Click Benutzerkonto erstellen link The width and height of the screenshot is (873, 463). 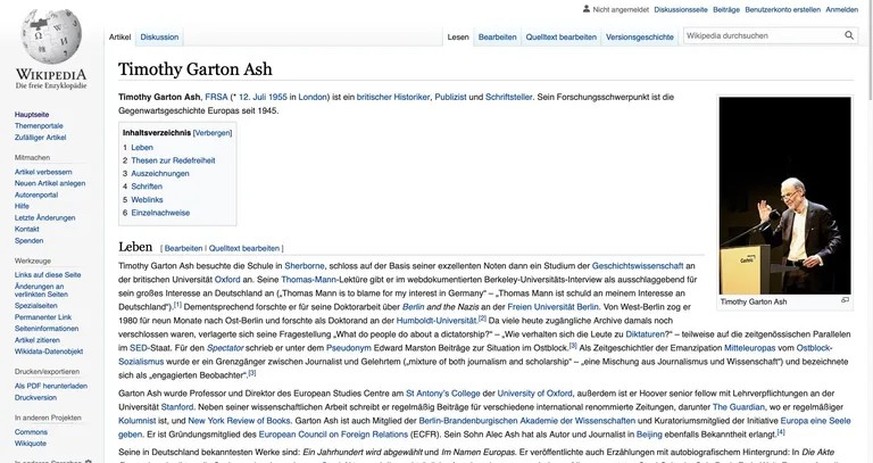coord(782,9)
